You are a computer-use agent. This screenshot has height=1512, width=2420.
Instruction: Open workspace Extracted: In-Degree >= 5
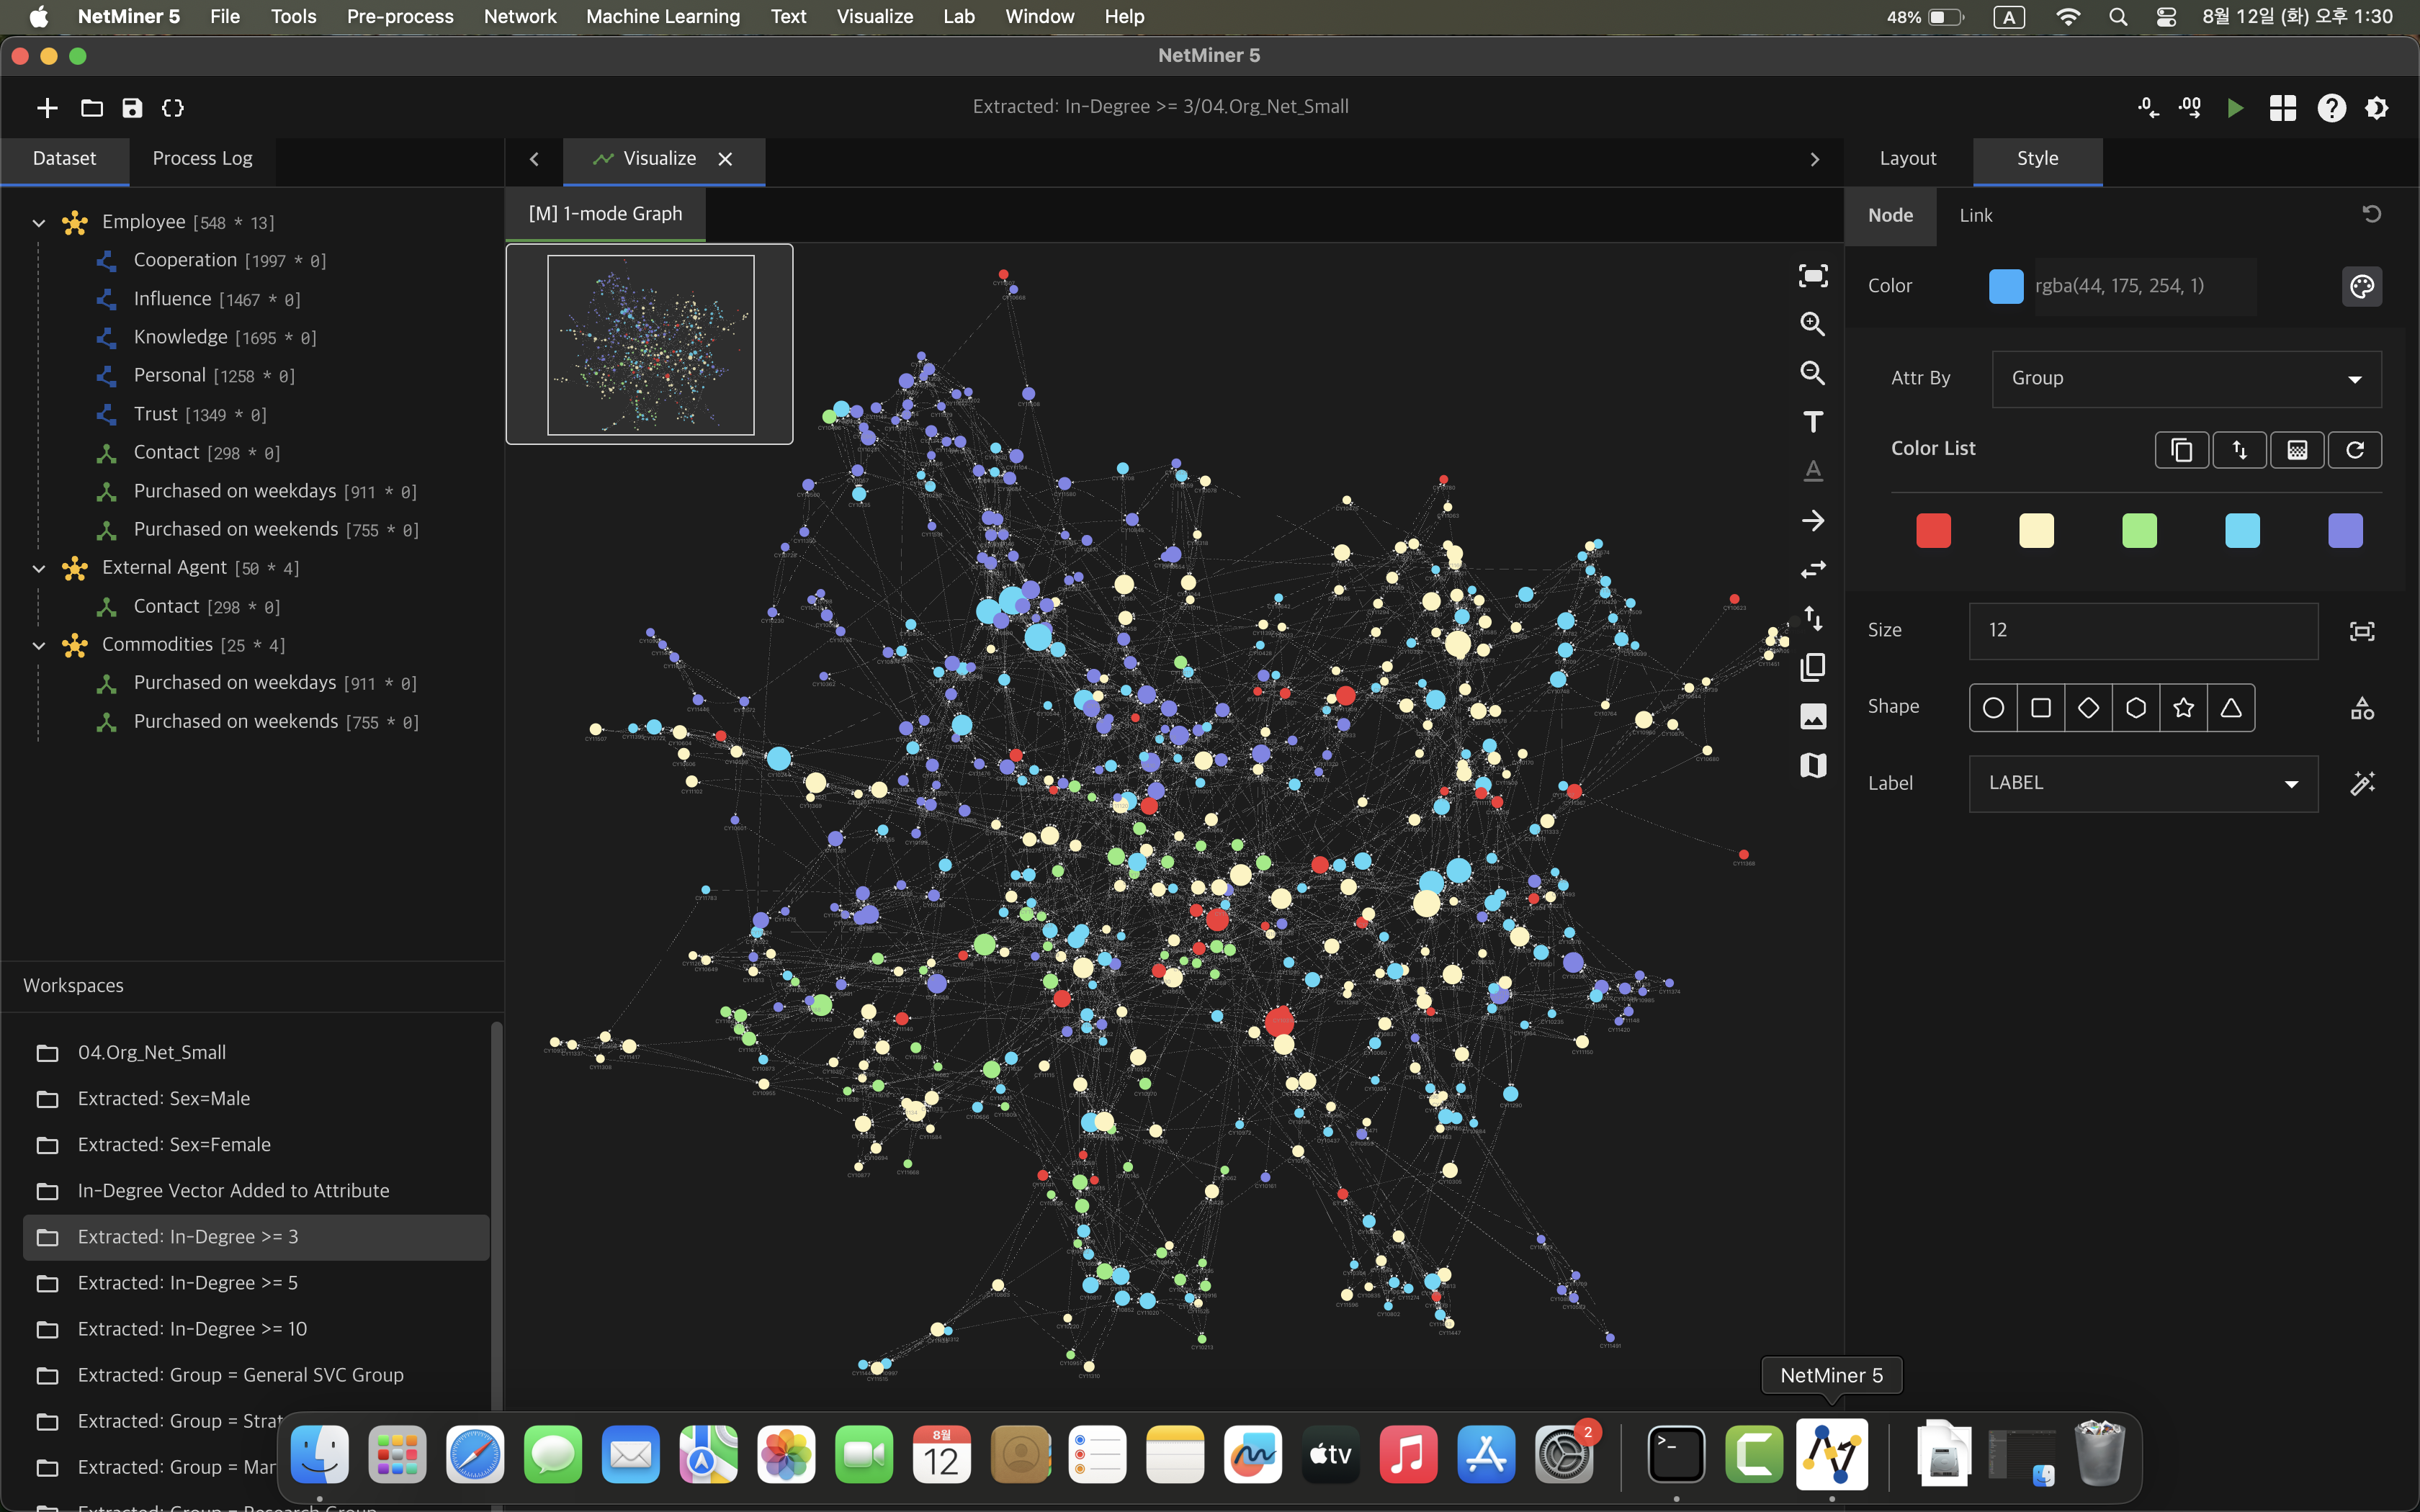(256, 1283)
